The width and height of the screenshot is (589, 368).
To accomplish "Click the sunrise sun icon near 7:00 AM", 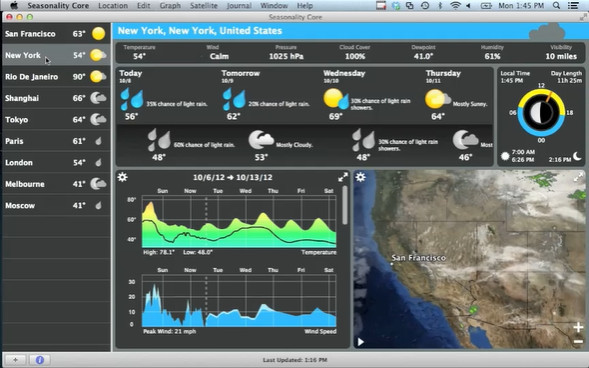I will click(505, 155).
